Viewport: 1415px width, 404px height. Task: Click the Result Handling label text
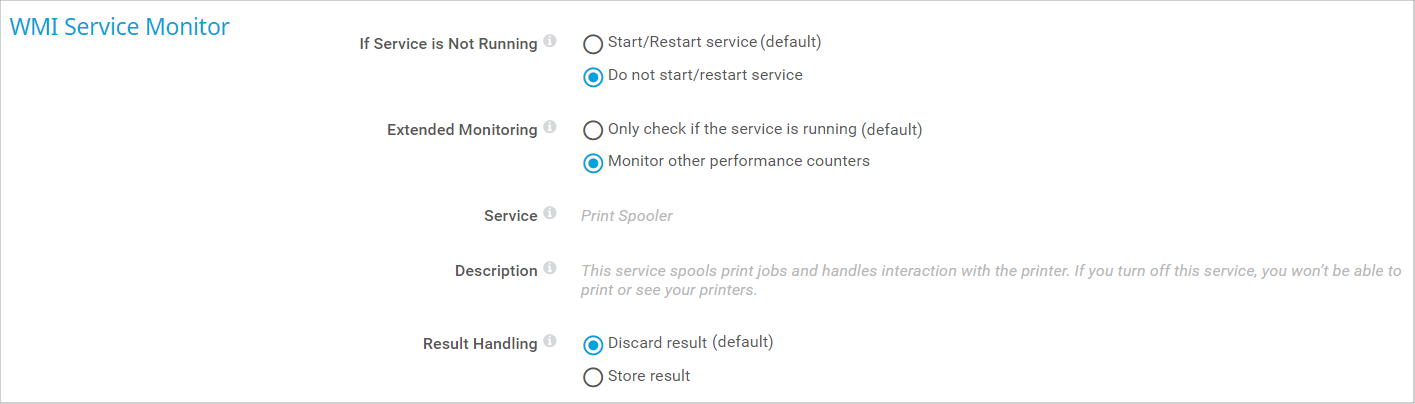[480, 344]
